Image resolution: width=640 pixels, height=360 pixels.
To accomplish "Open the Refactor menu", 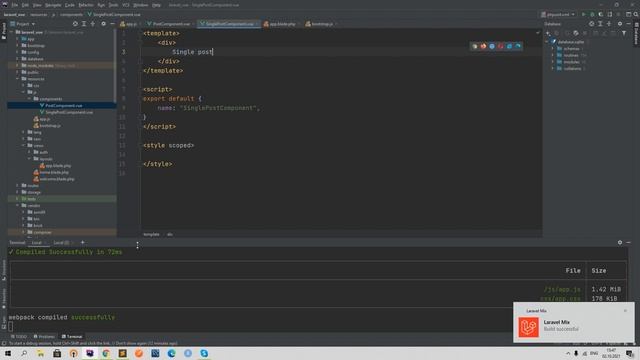I will (x=86, y=5).
